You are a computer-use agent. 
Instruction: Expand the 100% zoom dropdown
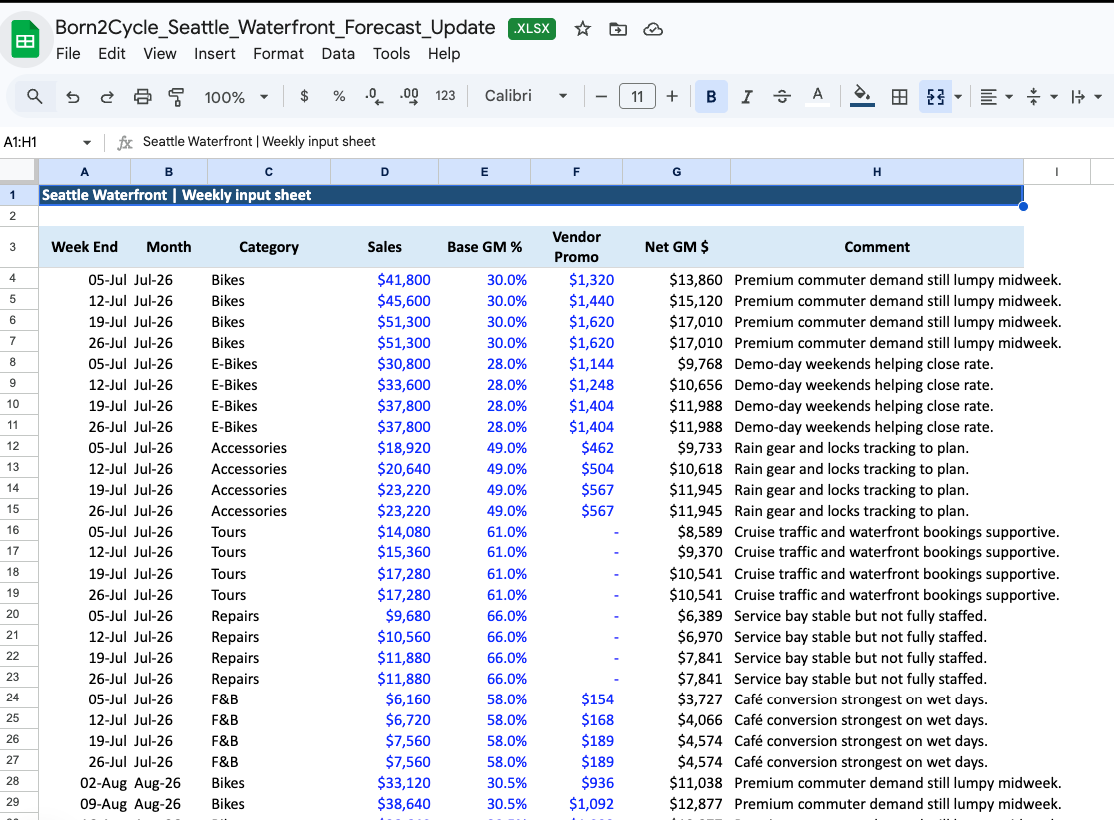(236, 96)
